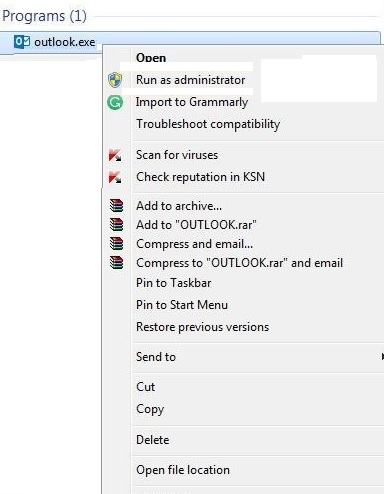
Task: Click the WinRAR icon beside Add to archive
Action: pos(116,206)
